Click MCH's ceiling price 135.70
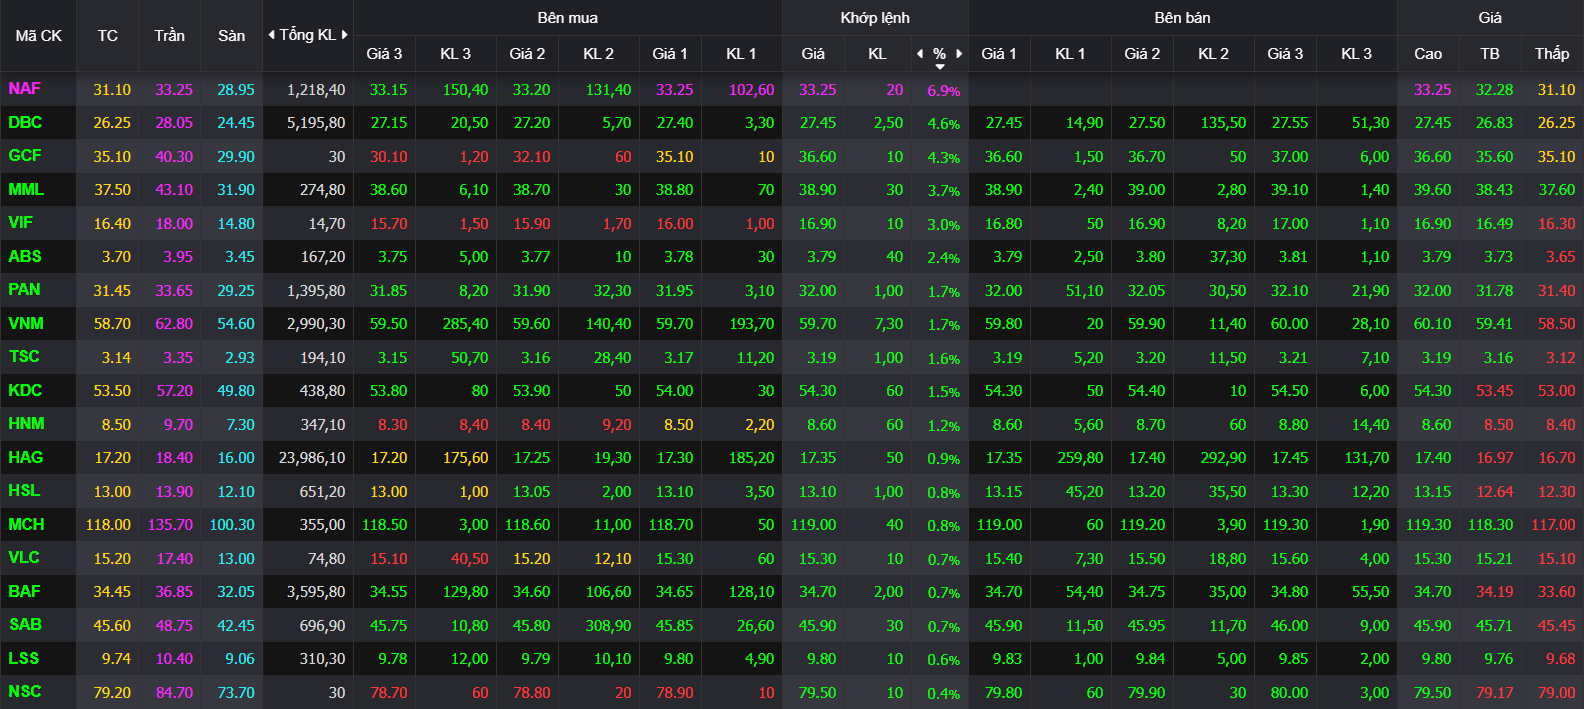The width and height of the screenshot is (1584, 709). click(x=170, y=525)
